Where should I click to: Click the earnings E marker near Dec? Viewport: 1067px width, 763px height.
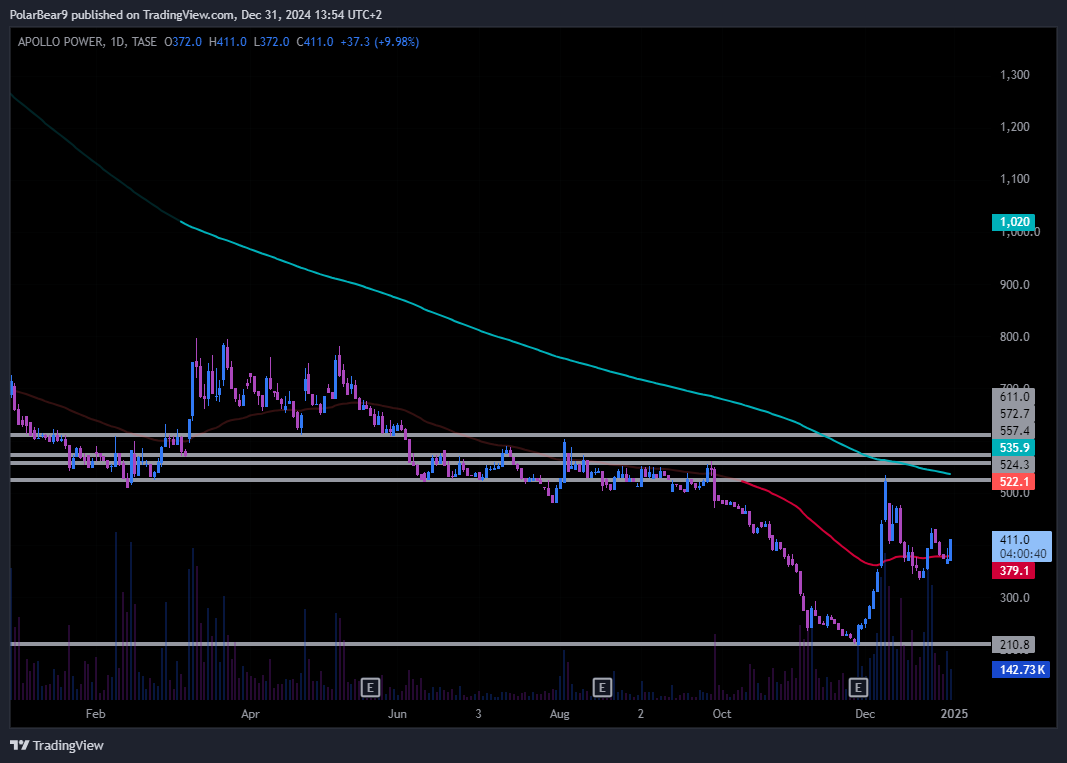tap(858, 687)
